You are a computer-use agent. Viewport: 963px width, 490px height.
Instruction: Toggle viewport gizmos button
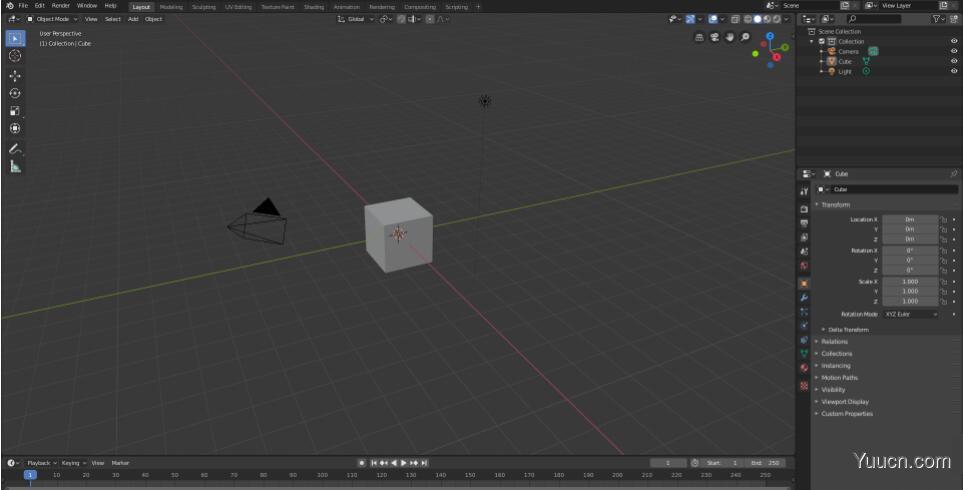[690, 19]
